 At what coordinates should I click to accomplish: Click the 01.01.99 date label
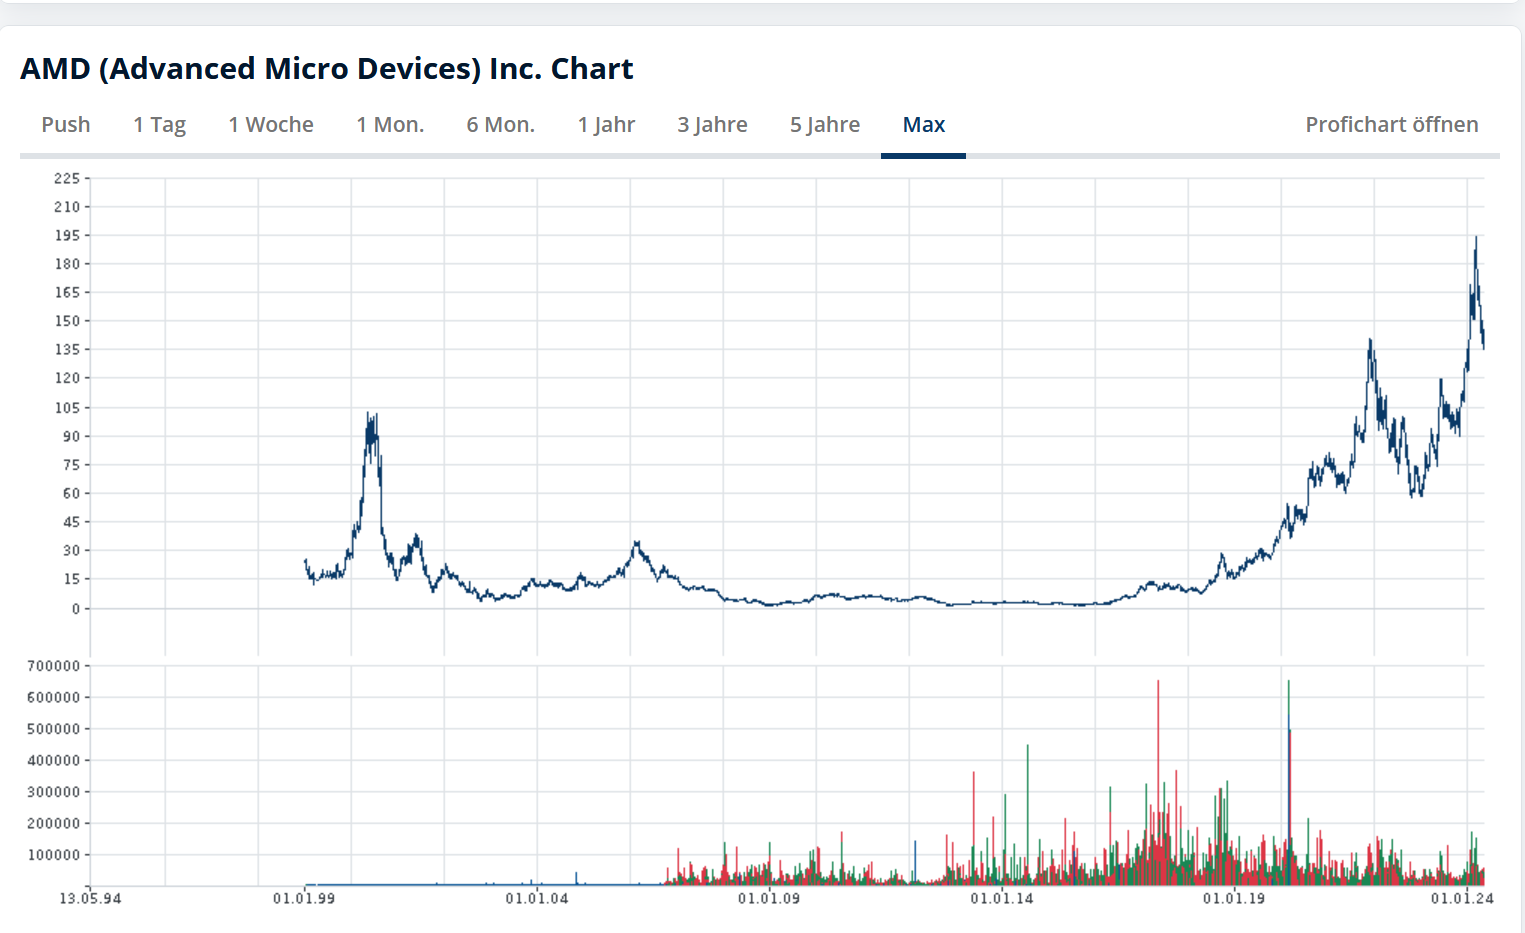304,898
